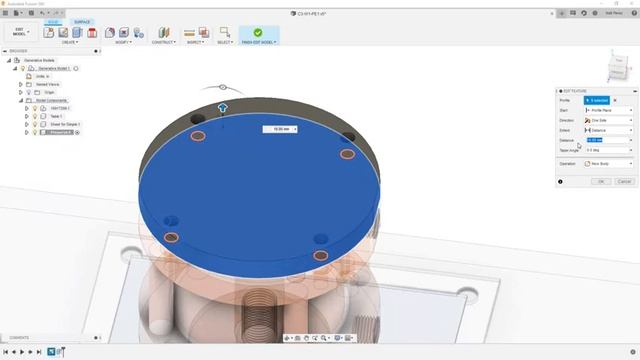Open the Extent dropdown showing Distance
Image resolution: width=640 pixels, height=360 pixels.
(608, 130)
